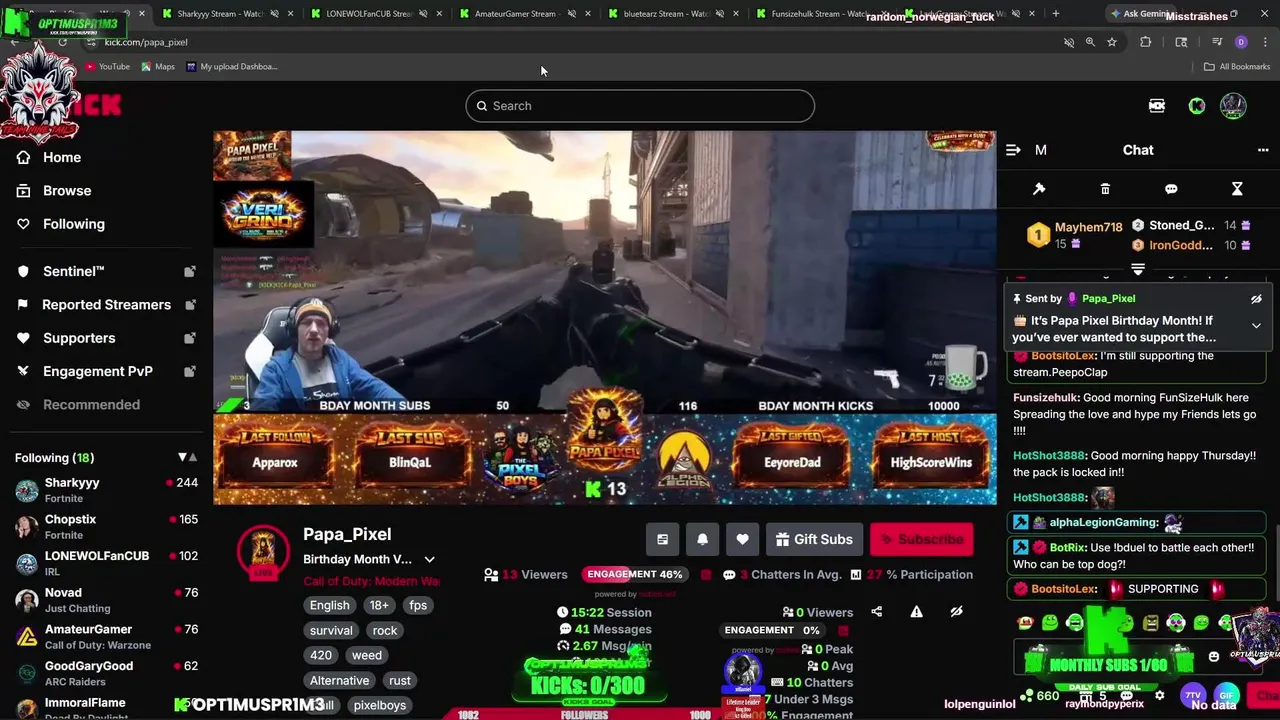Toggle the Supporters pin icon
The height and width of the screenshot is (720, 1280).
[189, 338]
